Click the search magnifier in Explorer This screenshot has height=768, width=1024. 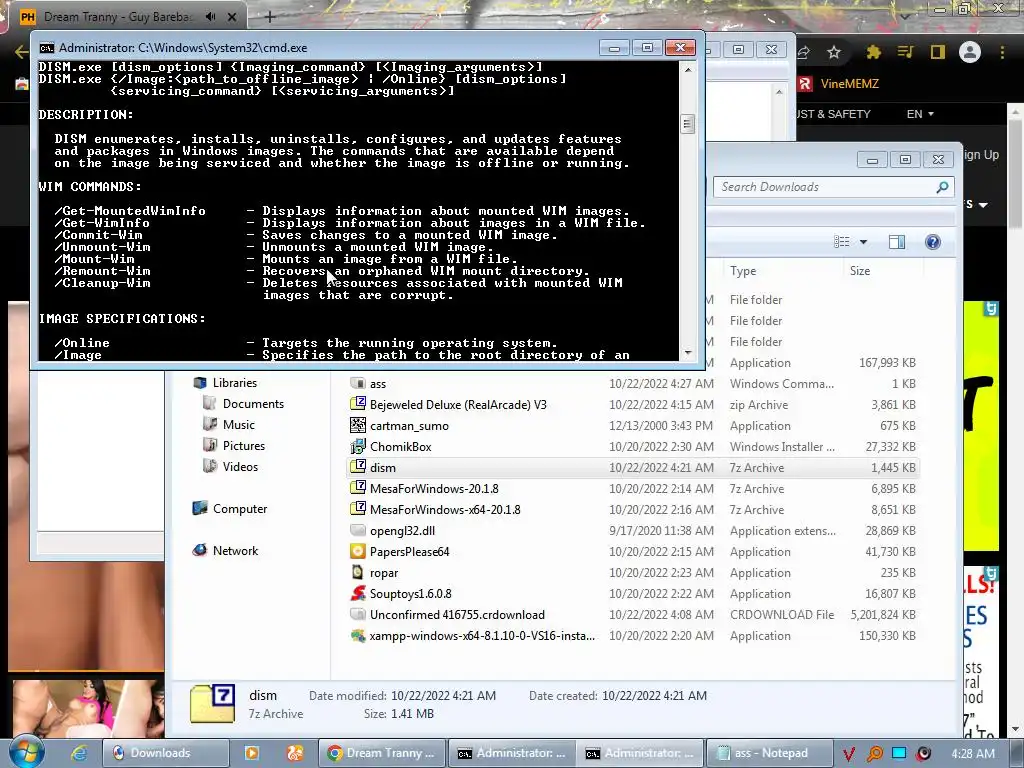point(942,187)
